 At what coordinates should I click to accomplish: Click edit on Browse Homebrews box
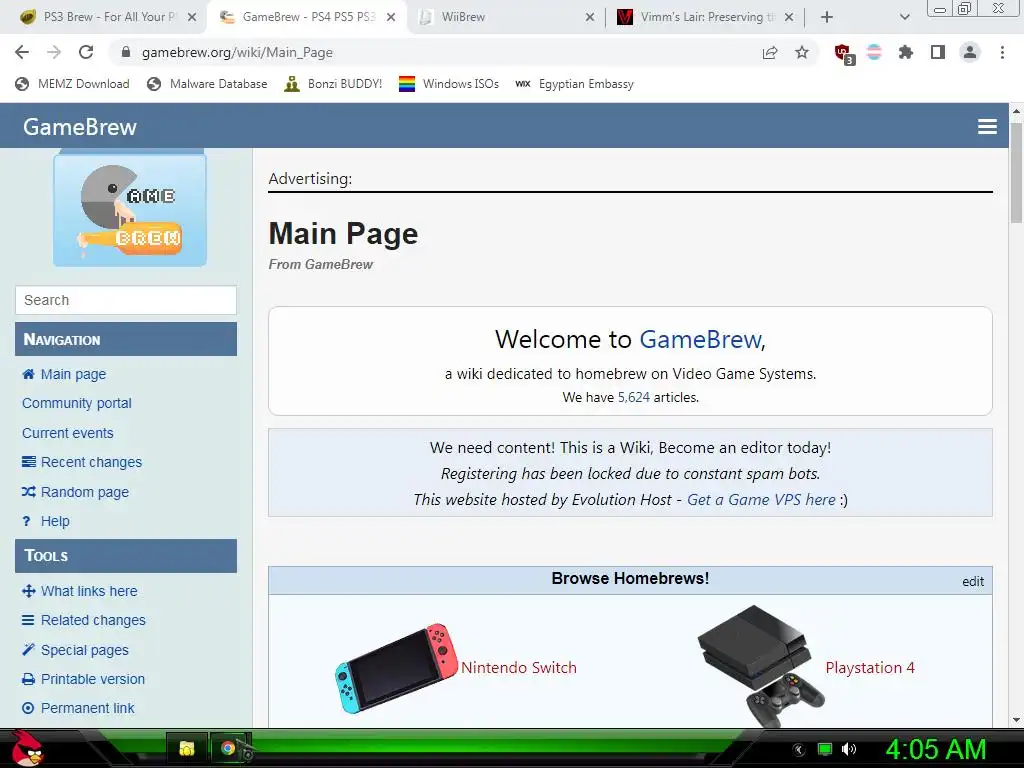pos(972,581)
